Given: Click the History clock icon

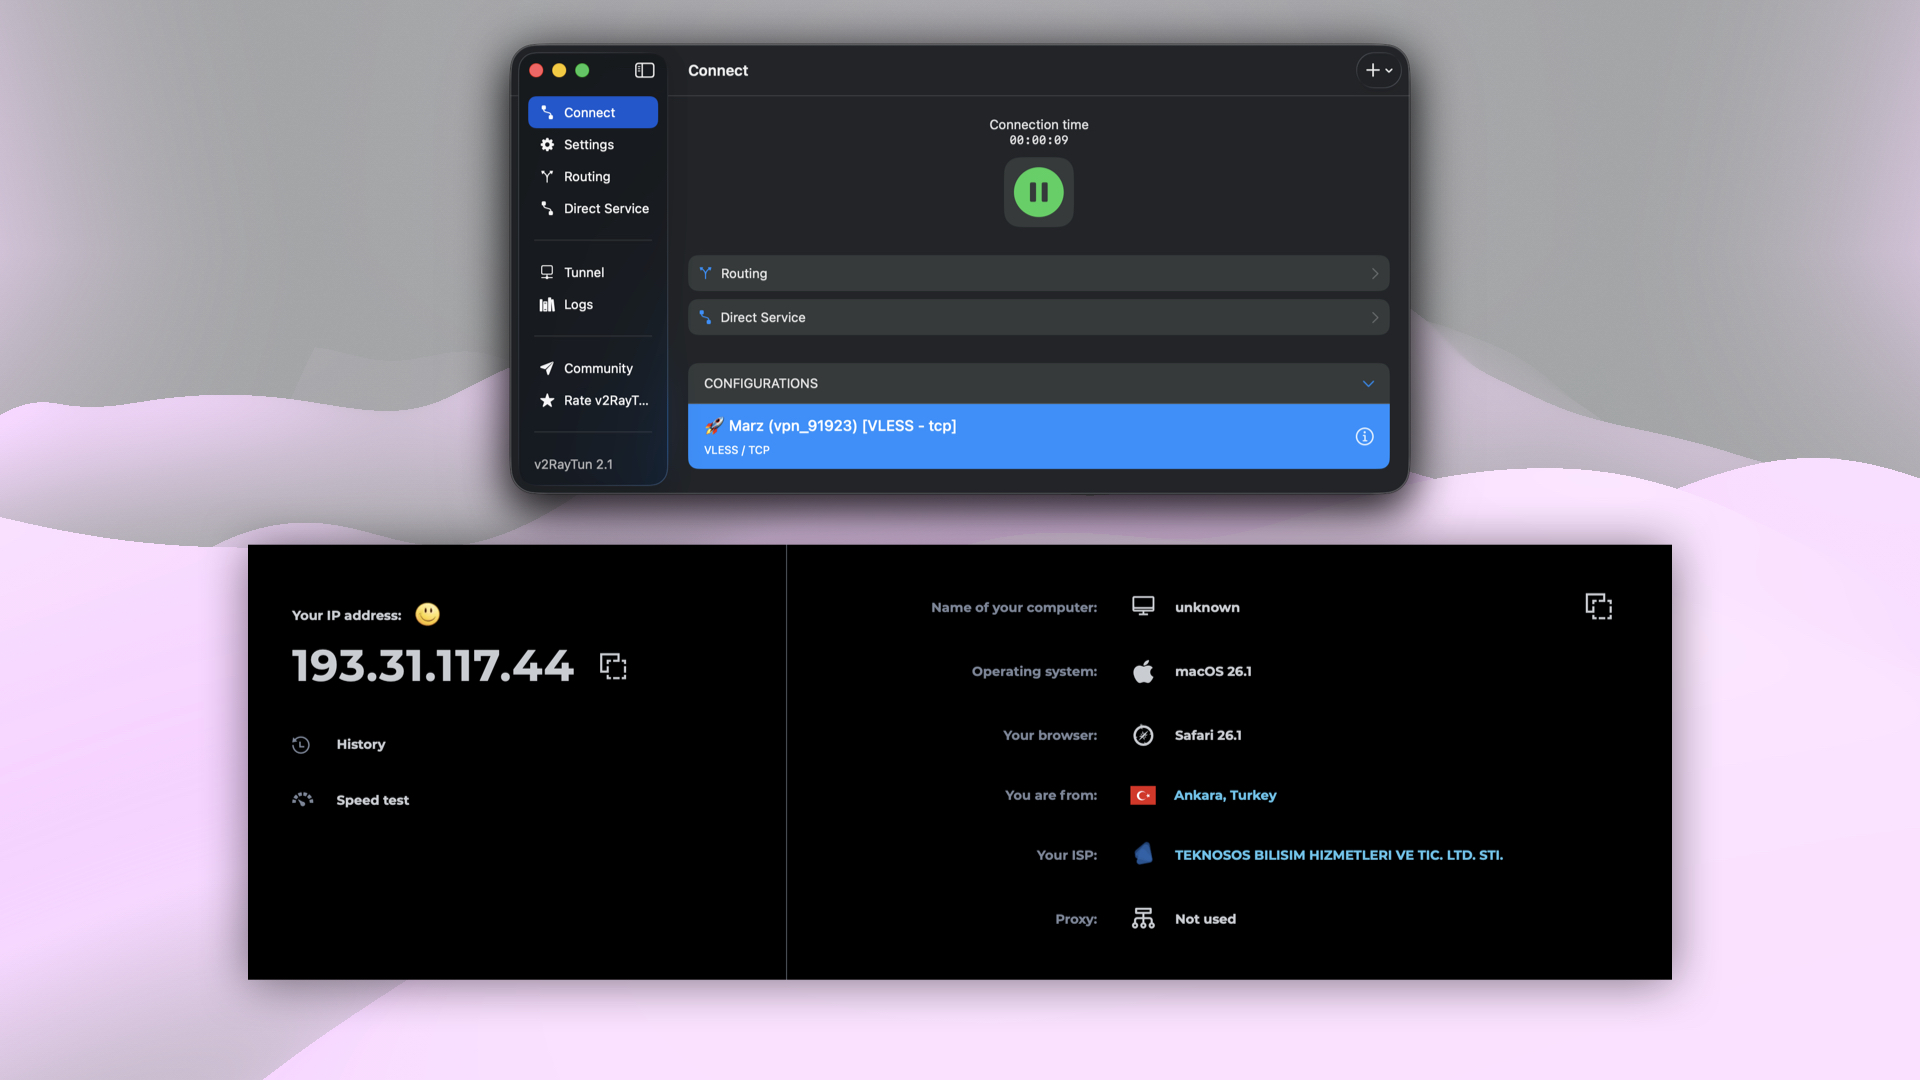Looking at the screenshot, I should point(302,744).
